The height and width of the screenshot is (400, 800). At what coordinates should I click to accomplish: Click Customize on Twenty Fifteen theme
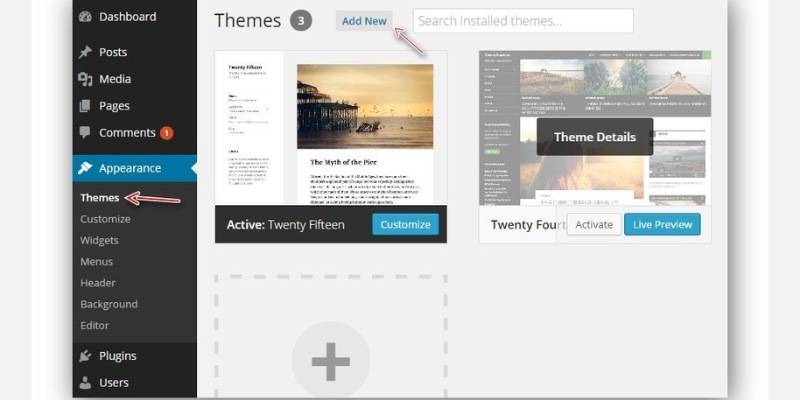tap(405, 225)
